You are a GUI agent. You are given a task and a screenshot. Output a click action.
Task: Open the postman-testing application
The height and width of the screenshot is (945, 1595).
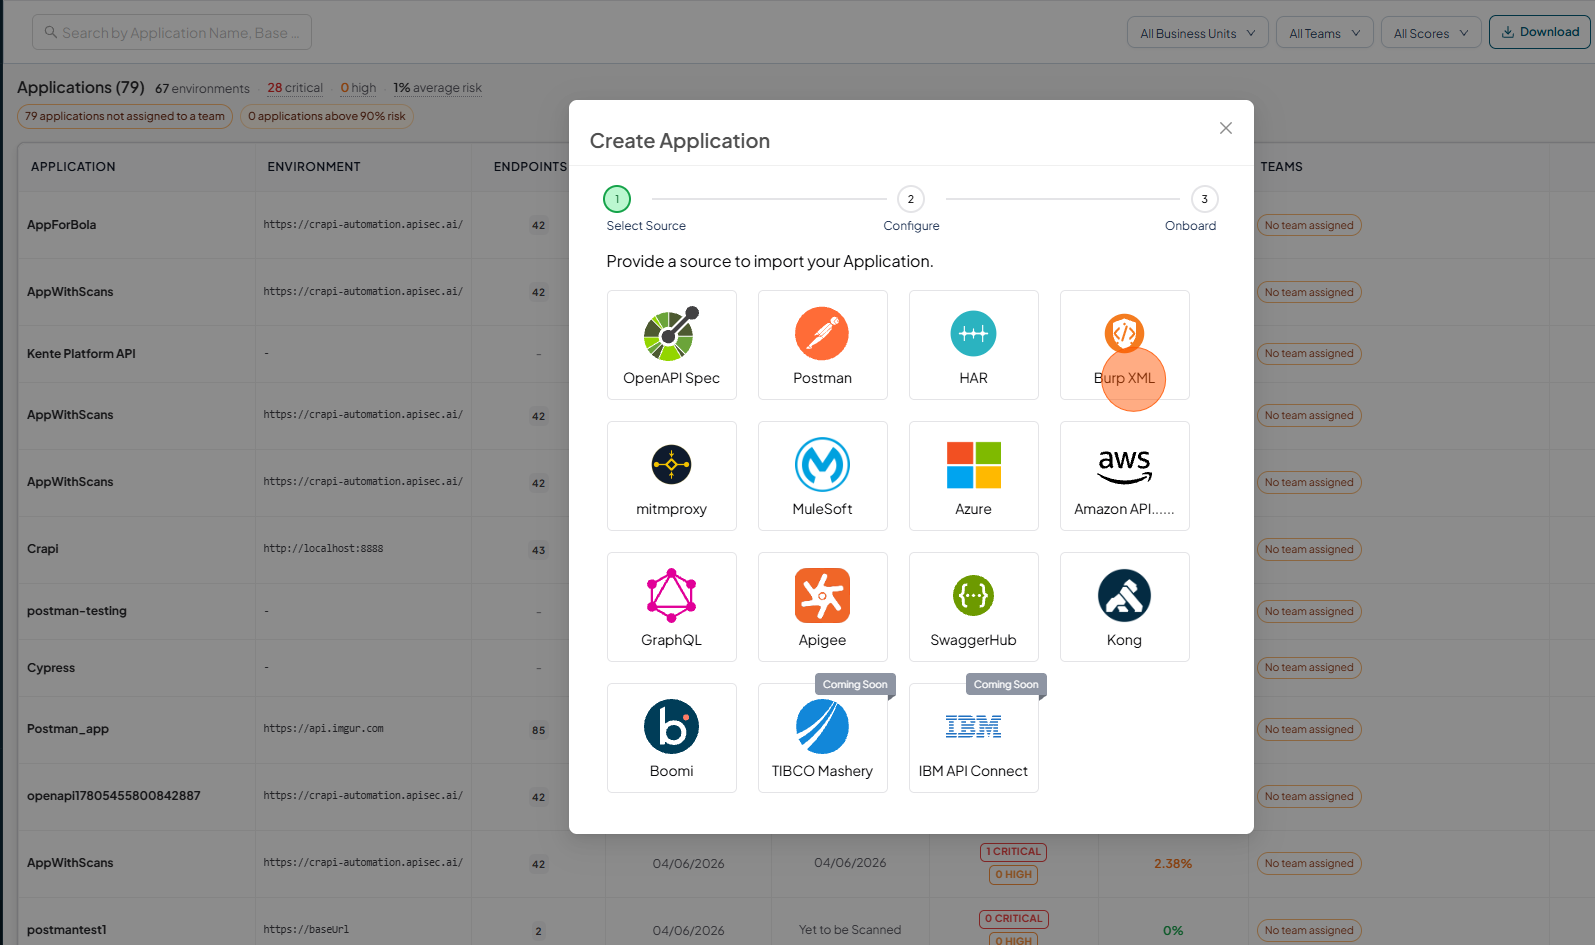(77, 611)
